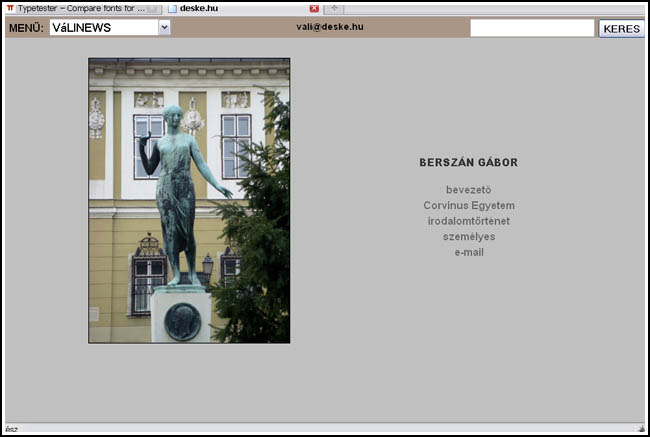Expand the MENÜ combo box arrow
The image size is (650, 437).
click(x=164, y=28)
